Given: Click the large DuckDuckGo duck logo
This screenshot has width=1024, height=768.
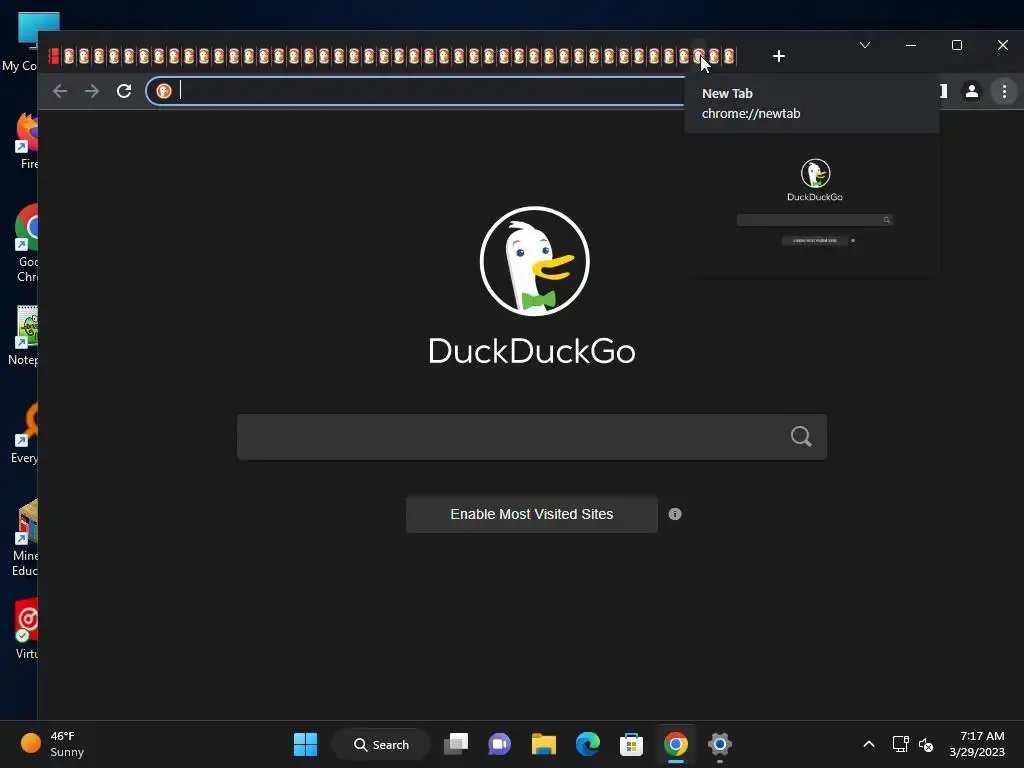Looking at the screenshot, I should [x=534, y=261].
